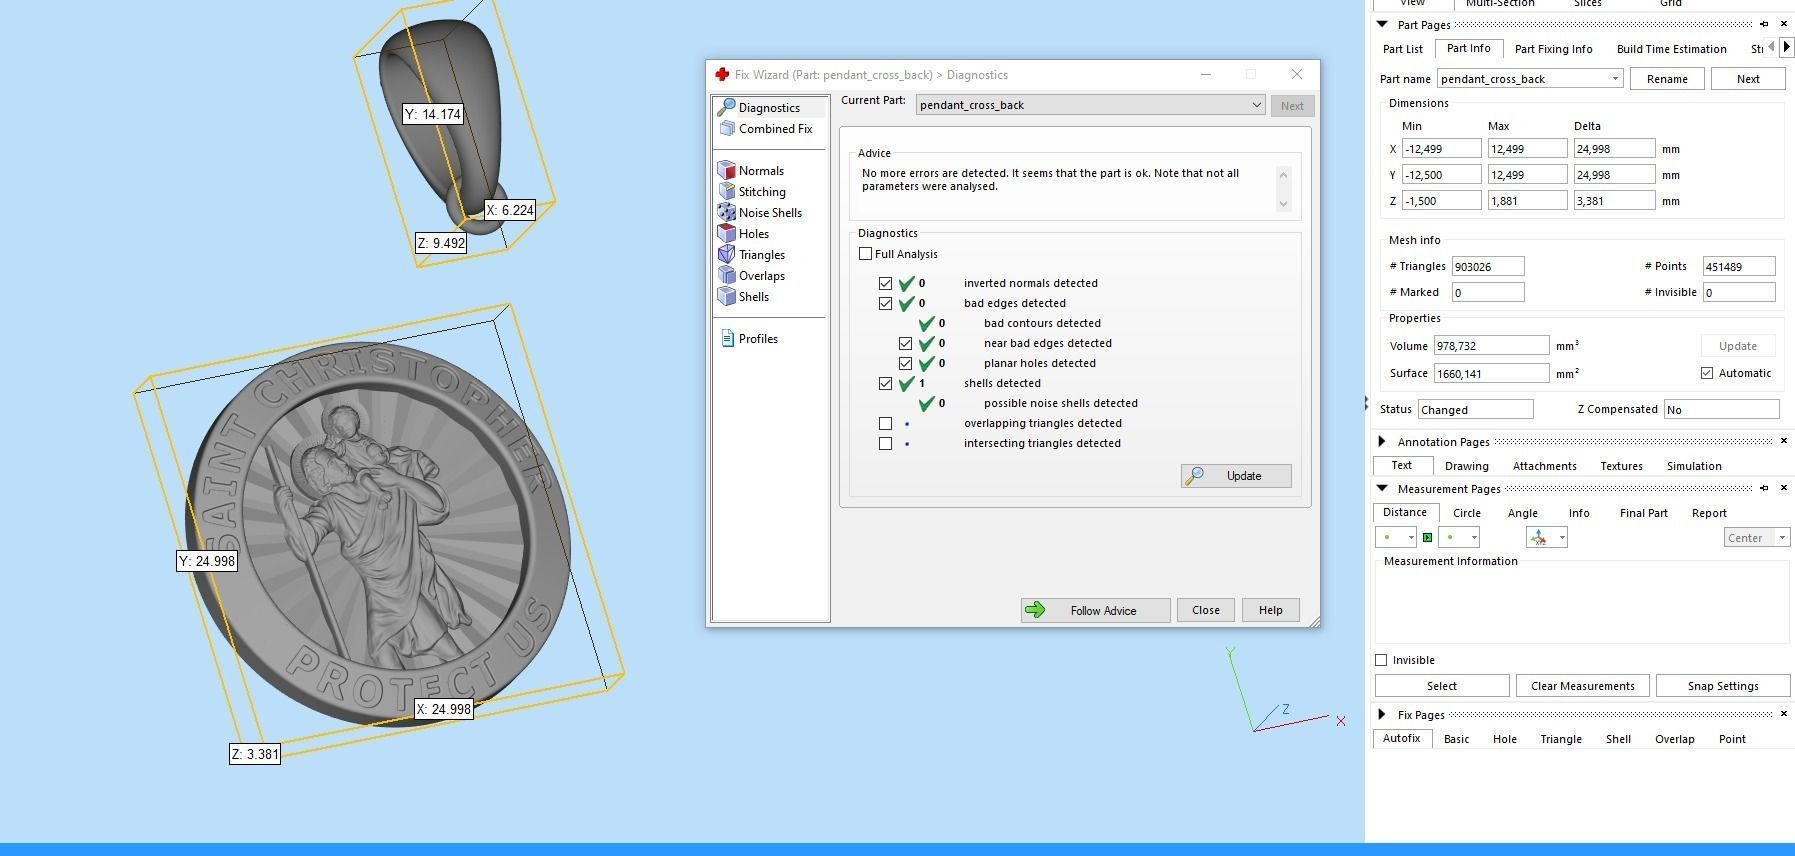Expand the Fix Pages panel

pos(1382,714)
